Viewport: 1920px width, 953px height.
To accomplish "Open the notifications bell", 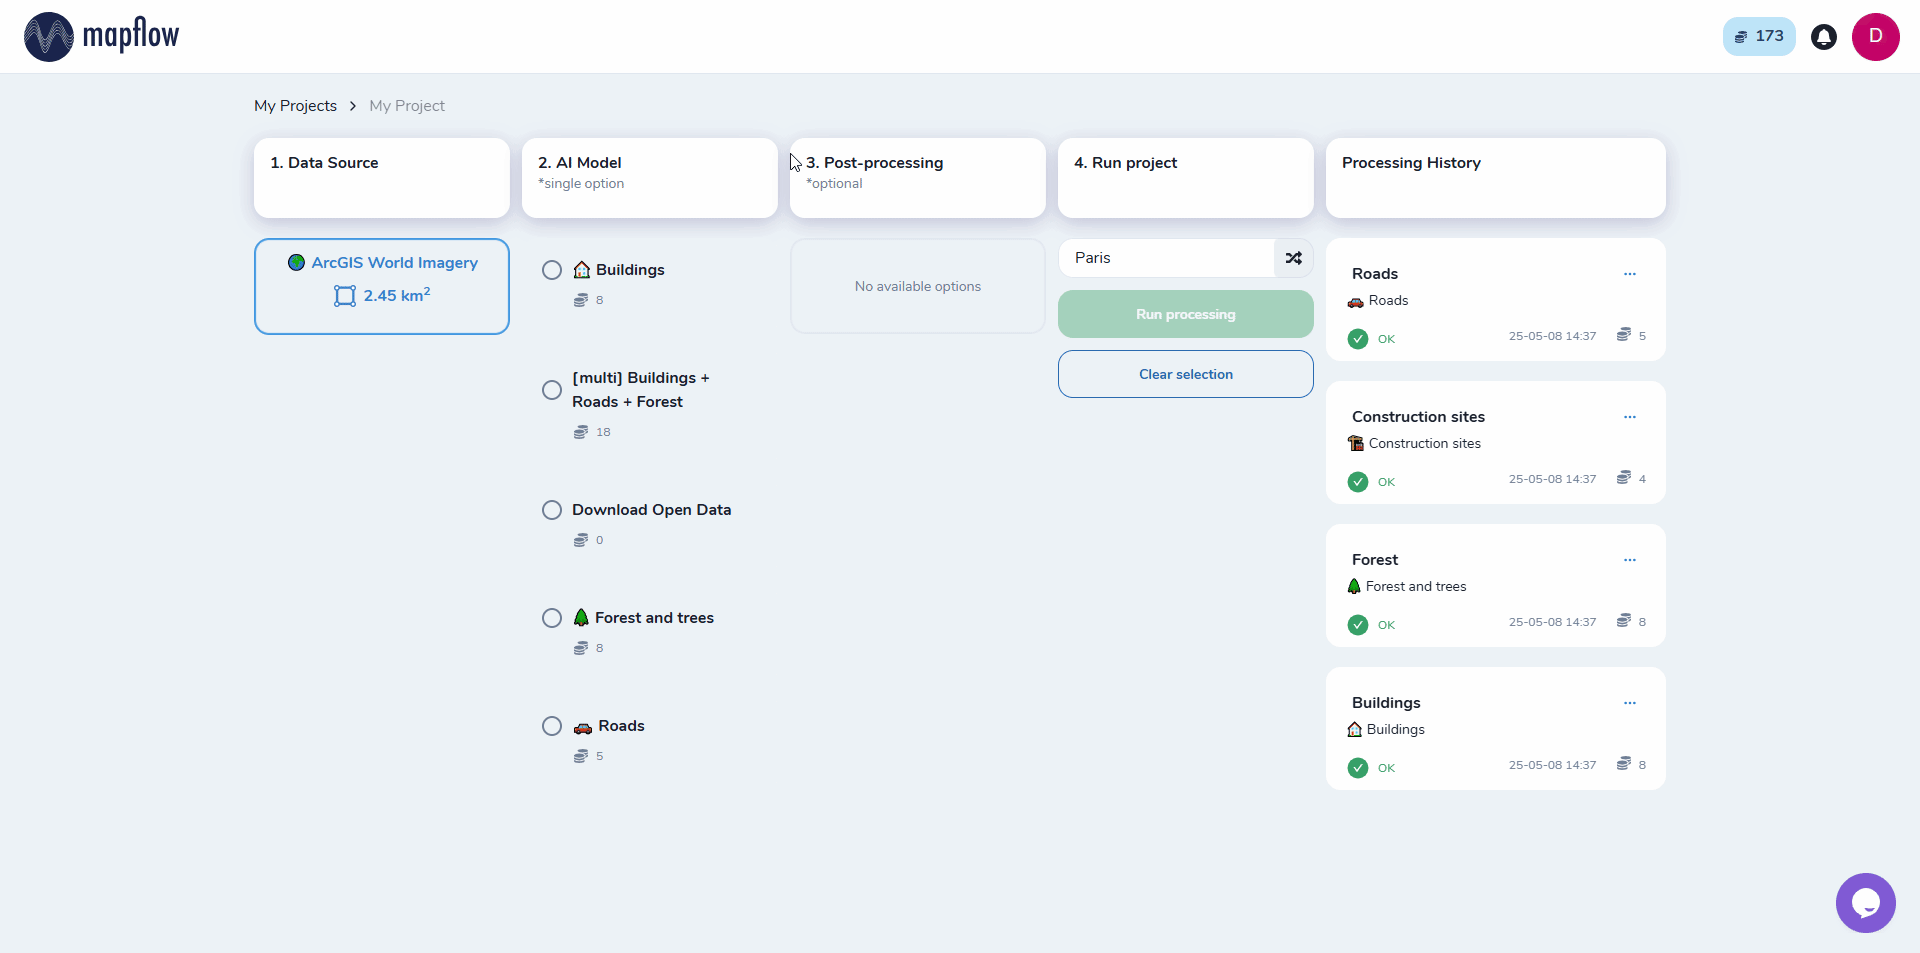I will pos(1823,37).
